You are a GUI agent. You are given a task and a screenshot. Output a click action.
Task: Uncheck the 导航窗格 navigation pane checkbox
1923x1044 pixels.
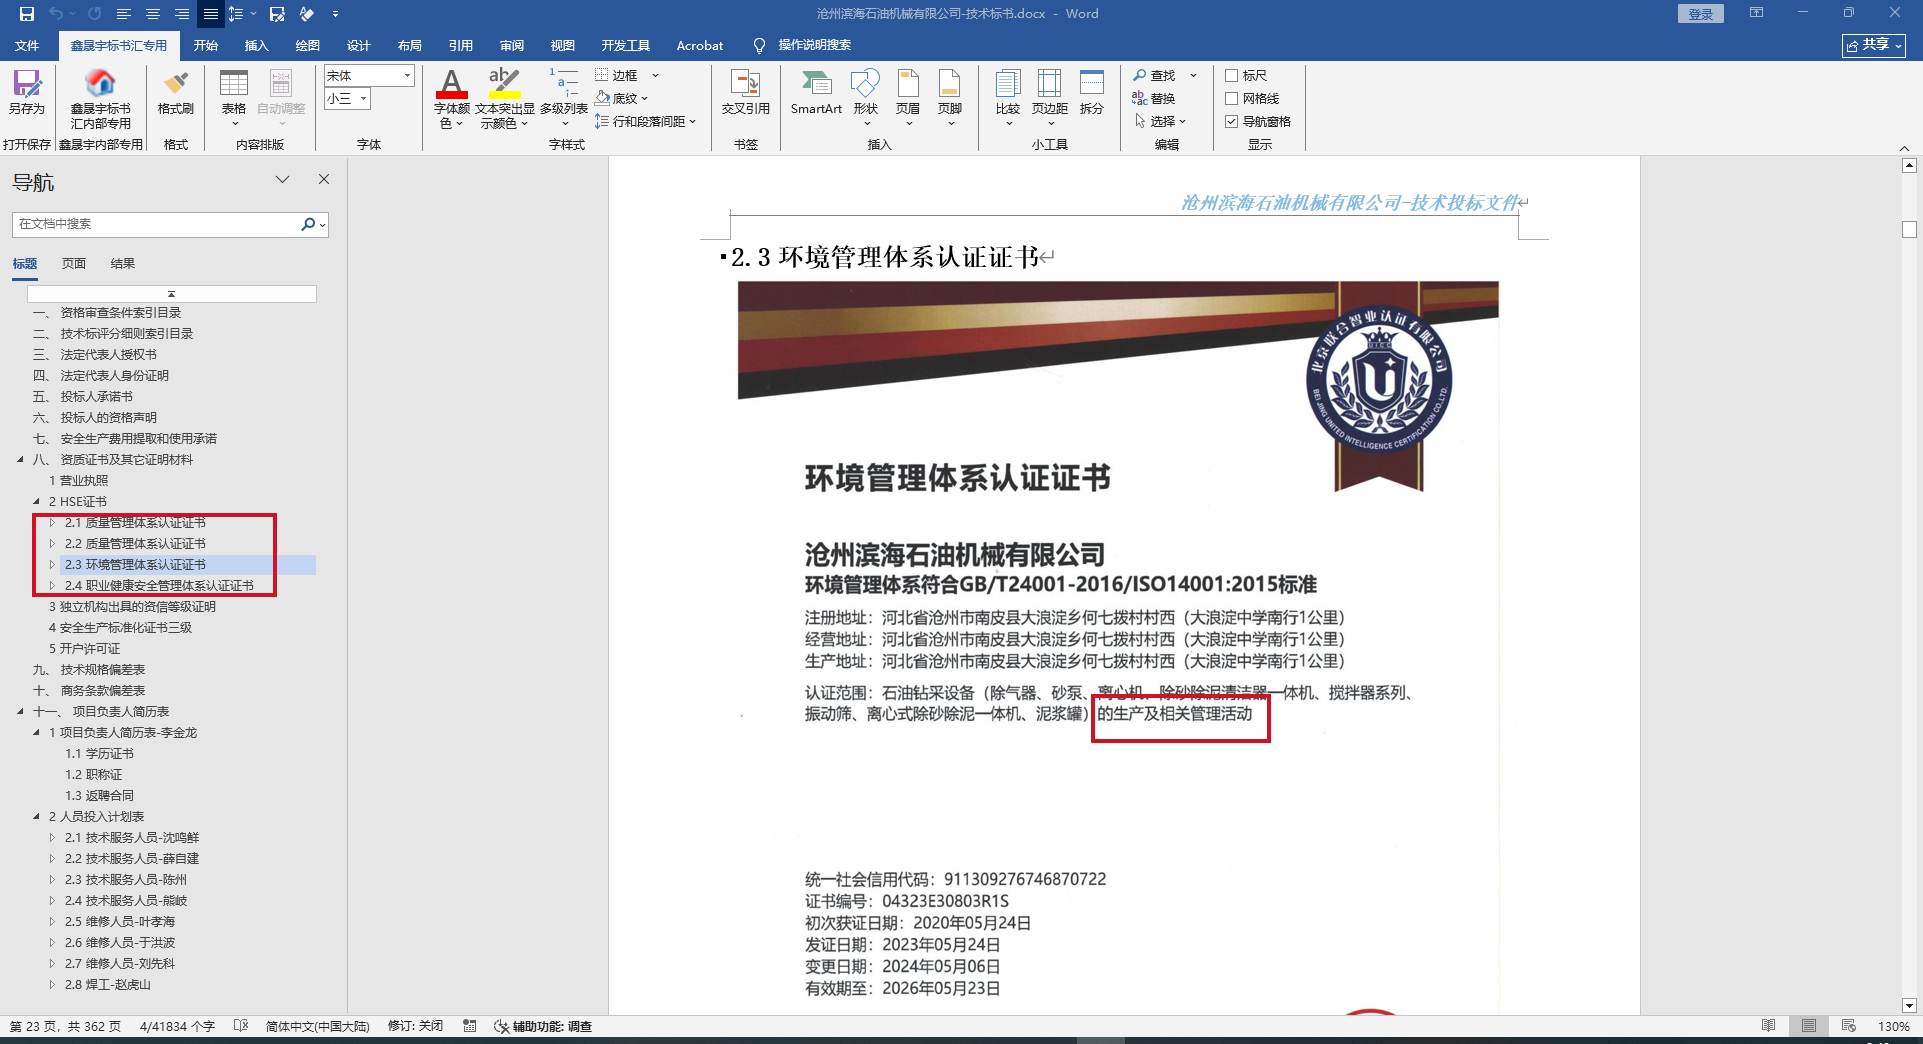click(1232, 121)
